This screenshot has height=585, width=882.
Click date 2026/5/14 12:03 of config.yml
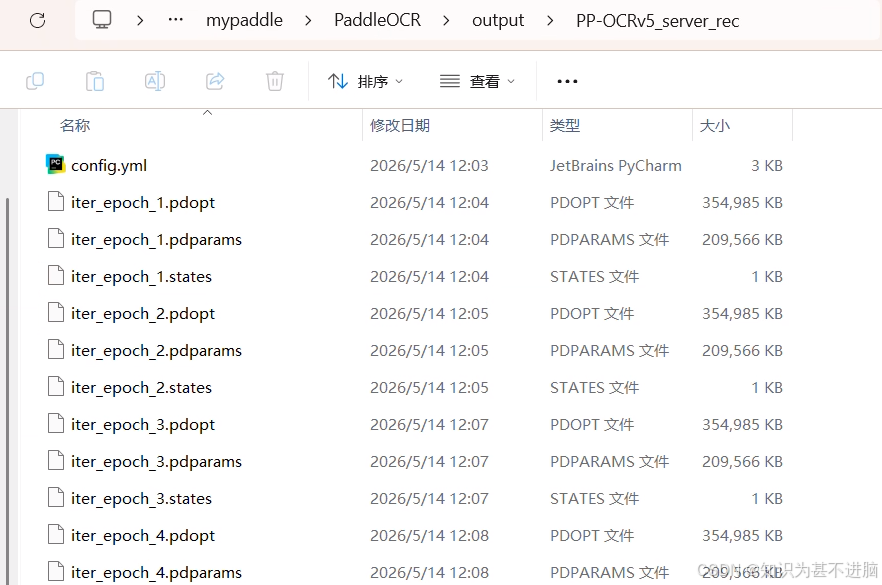pos(429,165)
